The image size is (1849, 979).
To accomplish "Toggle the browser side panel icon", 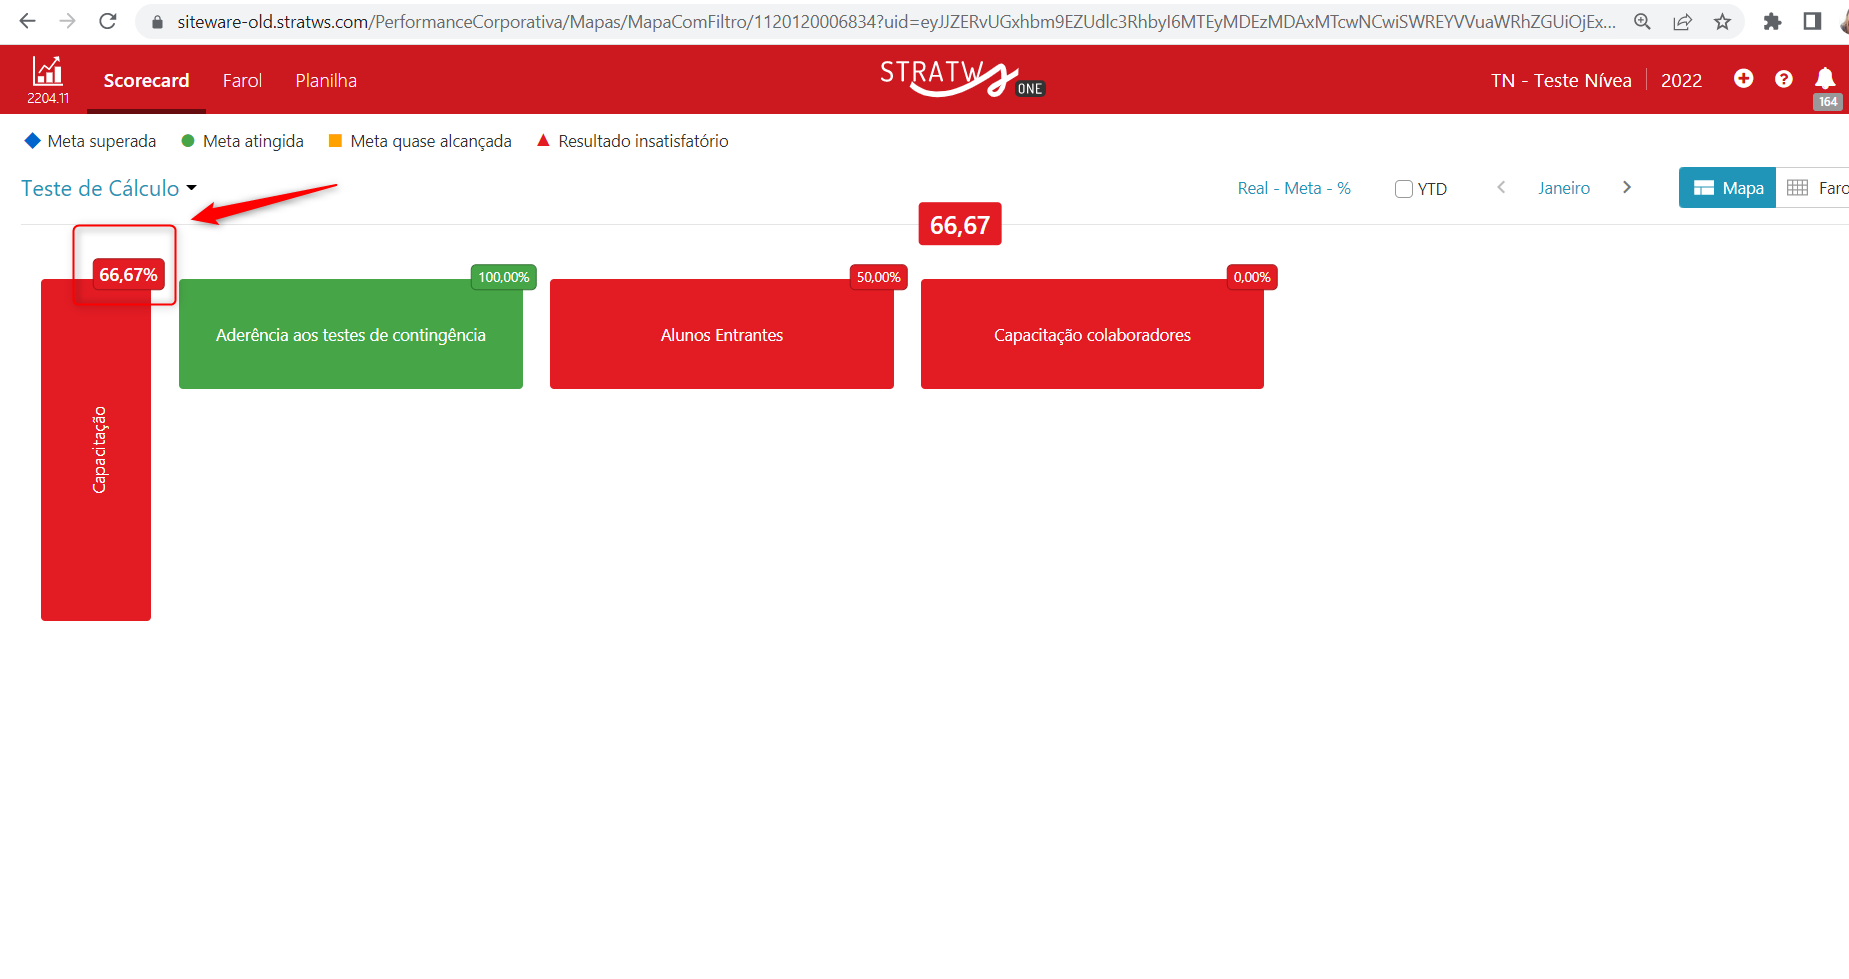I will coord(1812,21).
